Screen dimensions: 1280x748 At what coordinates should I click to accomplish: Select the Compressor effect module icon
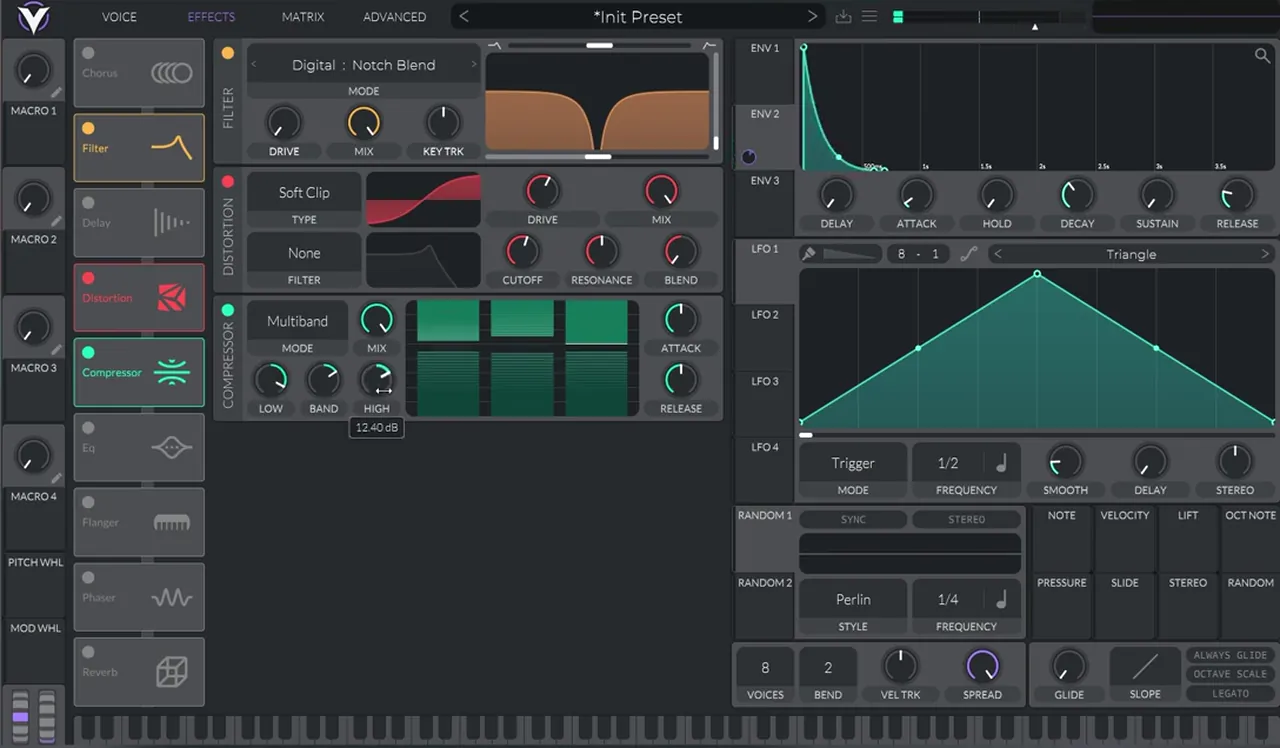171,373
